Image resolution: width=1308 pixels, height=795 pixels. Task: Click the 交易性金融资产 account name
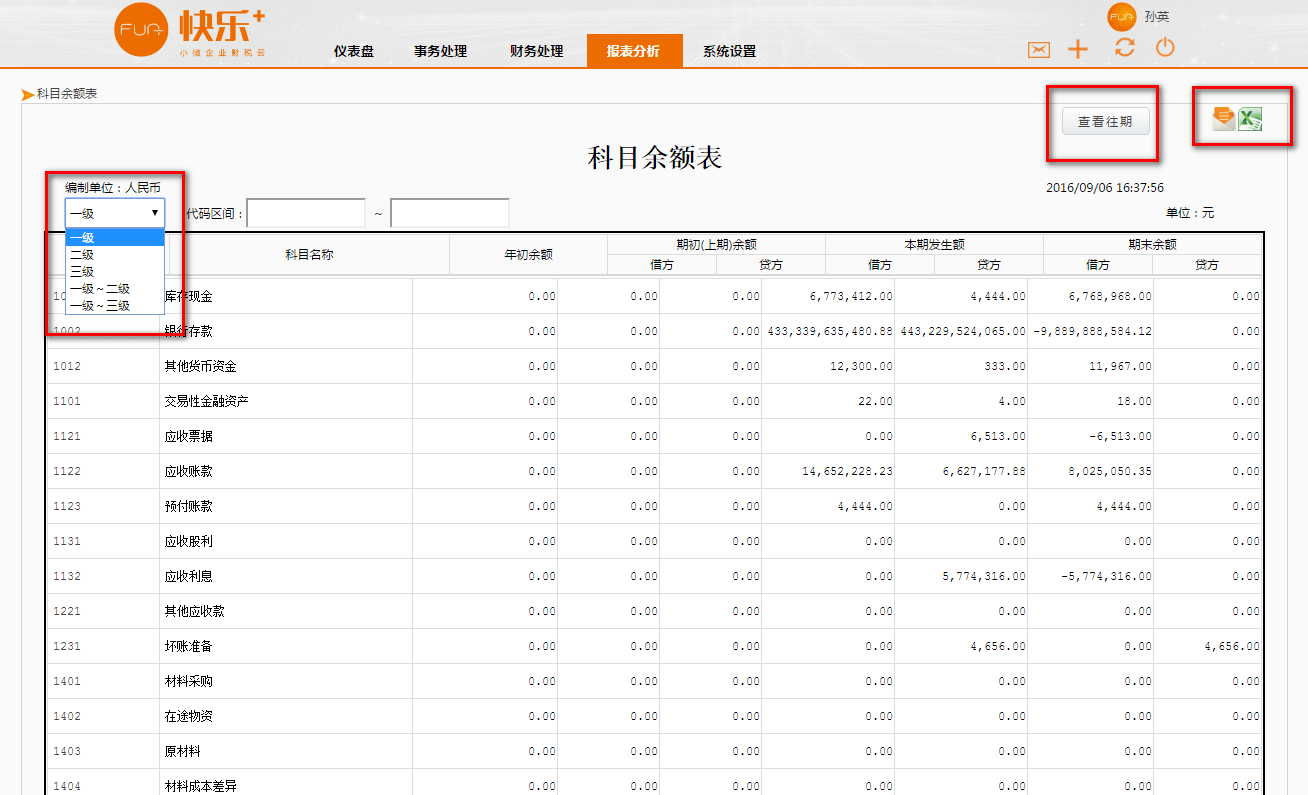click(x=207, y=401)
